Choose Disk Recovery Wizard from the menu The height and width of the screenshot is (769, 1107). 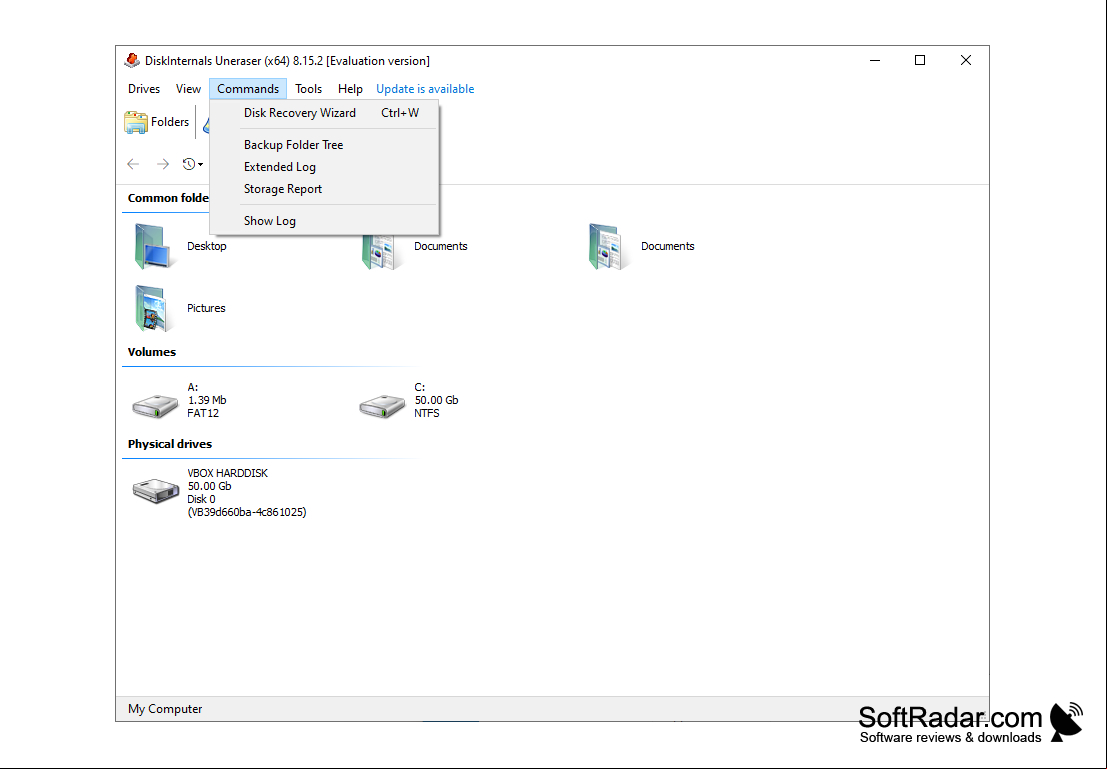pos(325,113)
